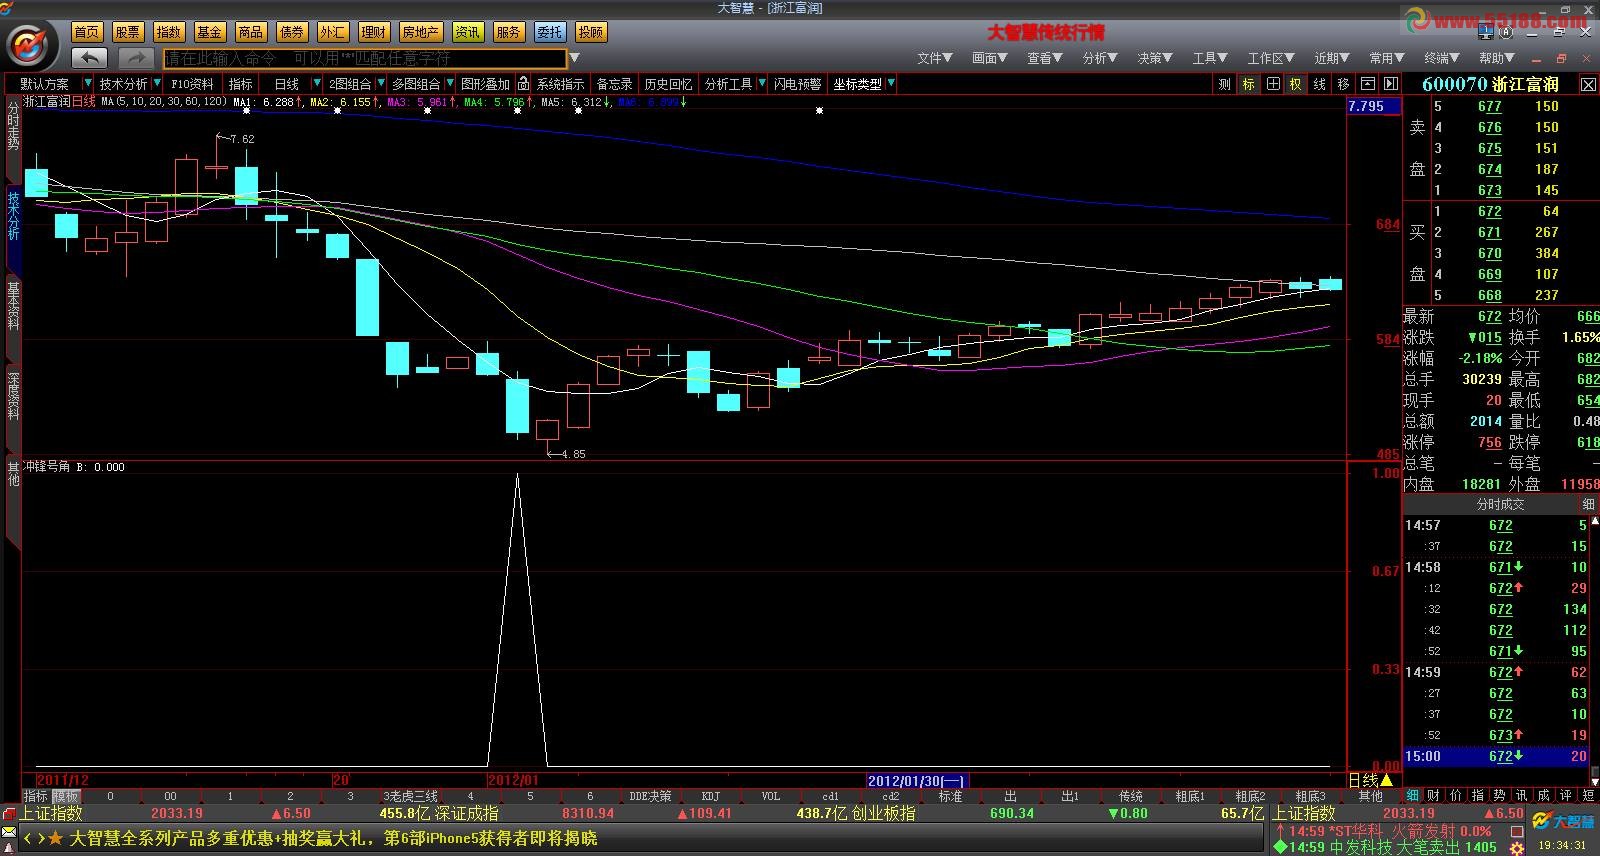1600x856 pixels.
Task: Click the star icon in the news ticker
Action: (56, 838)
